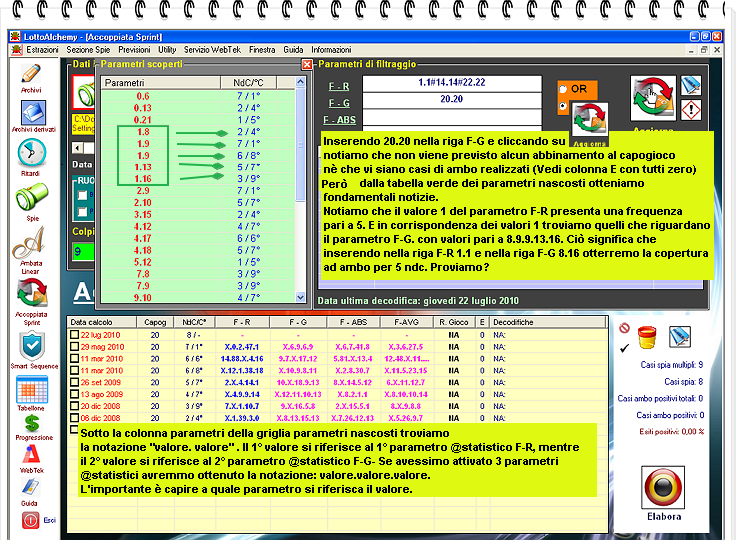Screen dimensions: 736x540
Task: Tick first checkbox in the RUO group
Action: 83,195
